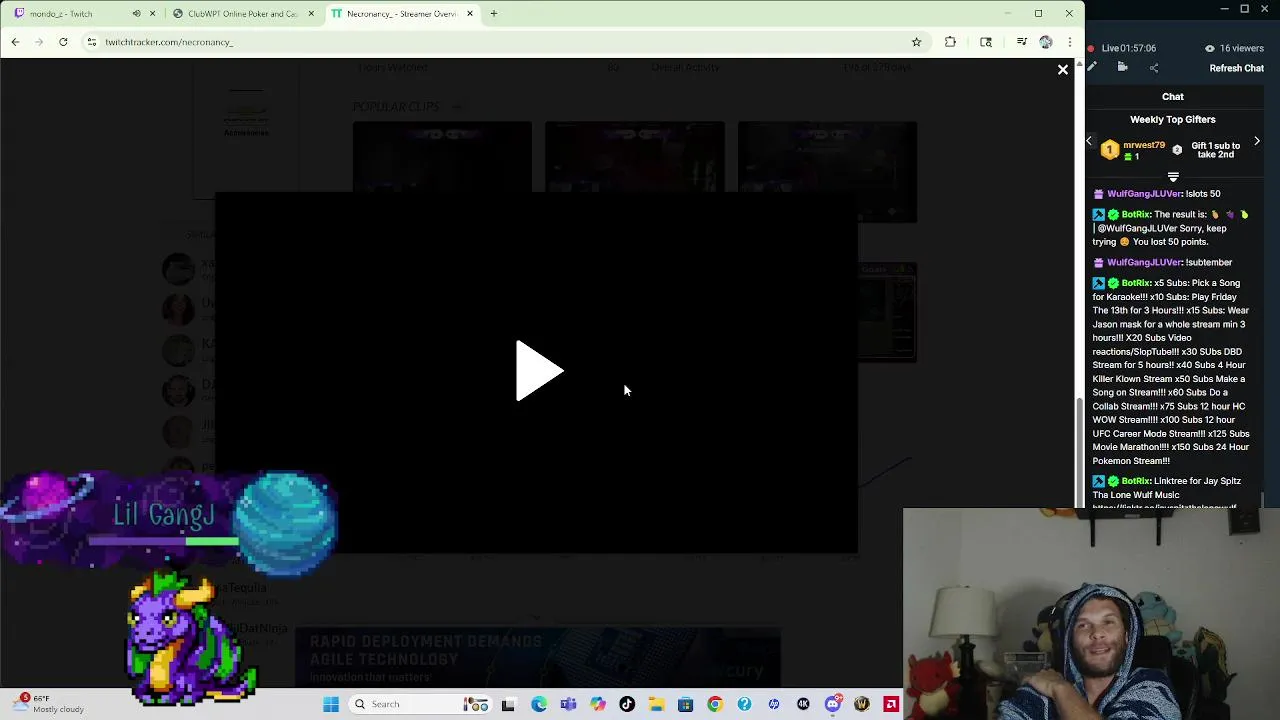Screen dimensions: 1280x720
Task: Open the Get Help question mark app
Action: tap(744, 704)
